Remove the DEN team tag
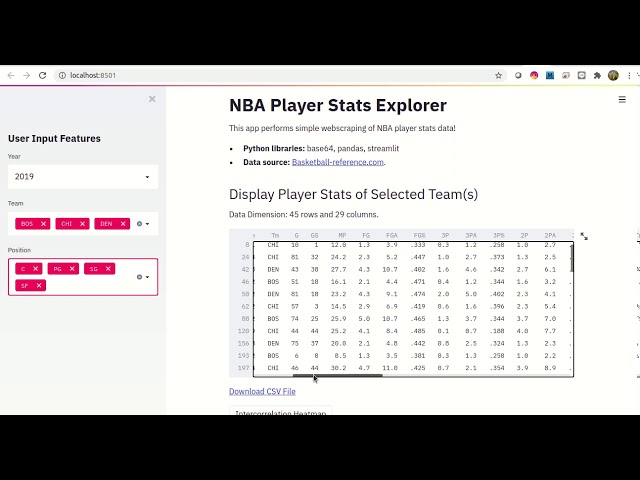 pyautogui.click(x=123, y=224)
